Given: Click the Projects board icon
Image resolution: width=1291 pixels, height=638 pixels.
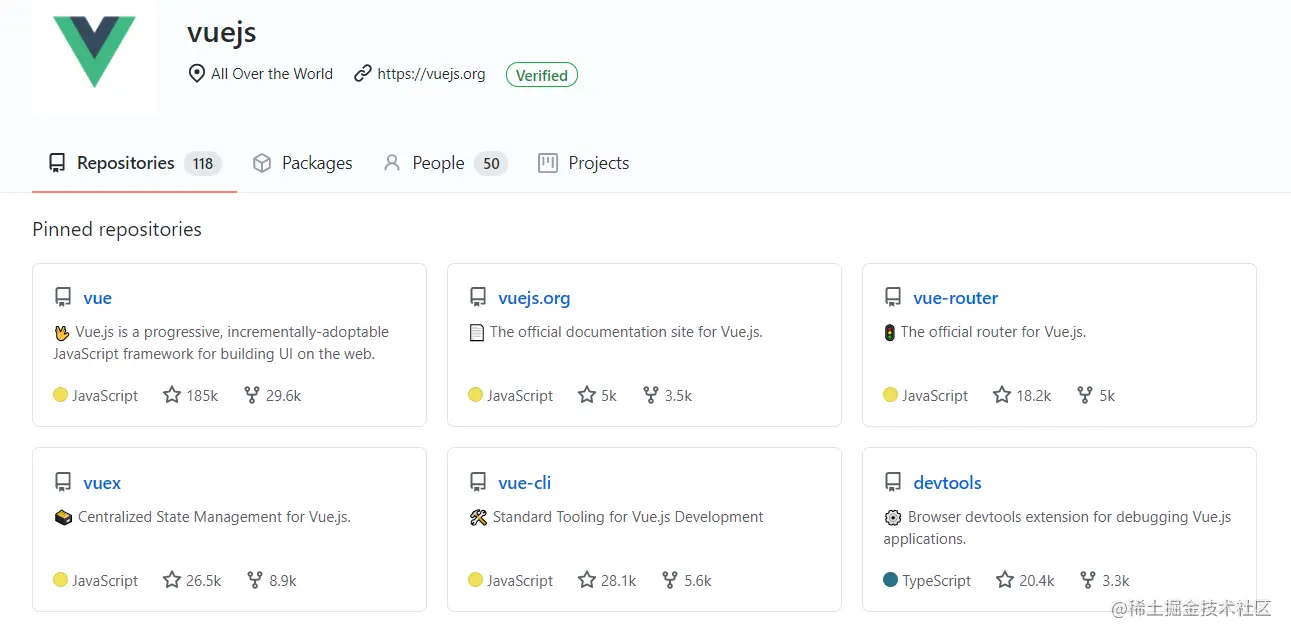Looking at the screenshot, I should tap(548, 163).
